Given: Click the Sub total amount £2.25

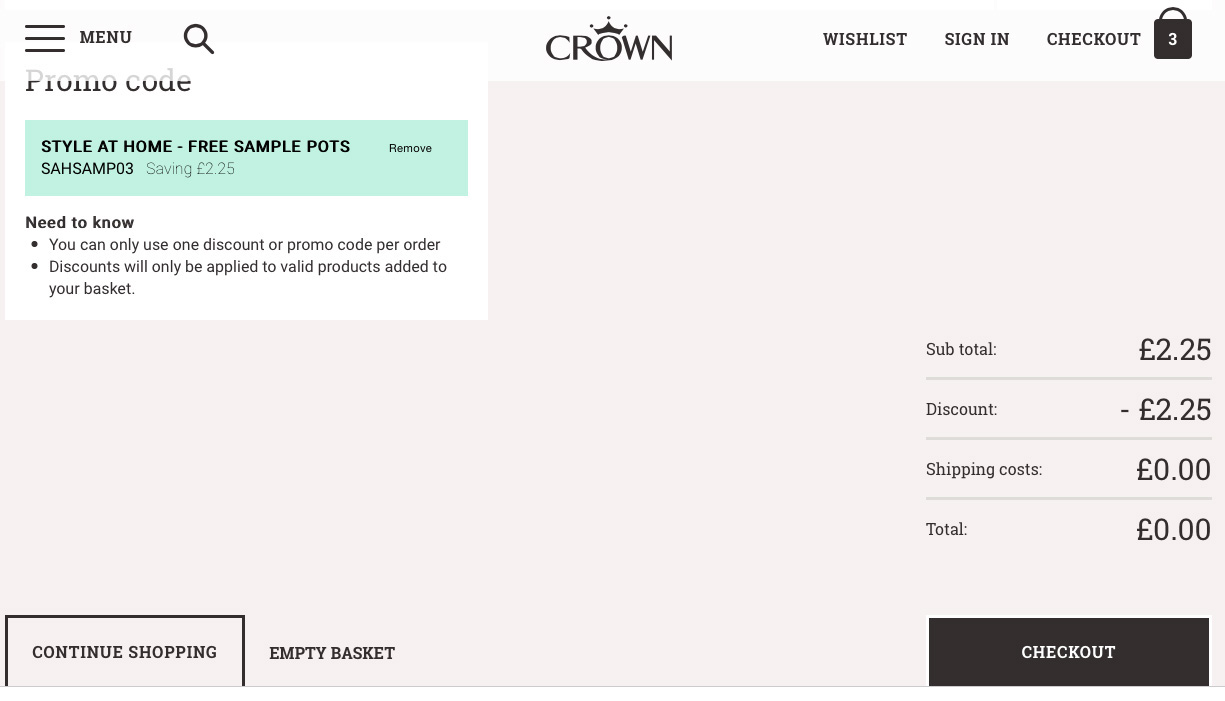Looking at the screenshot, I should click(x=1174, y=349).
